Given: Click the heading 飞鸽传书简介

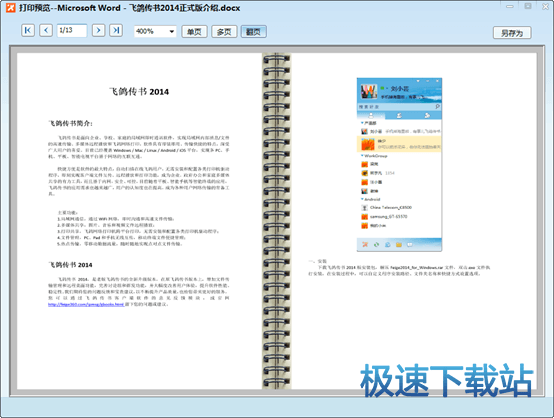Looking at the screenshot, I should 70,123.
